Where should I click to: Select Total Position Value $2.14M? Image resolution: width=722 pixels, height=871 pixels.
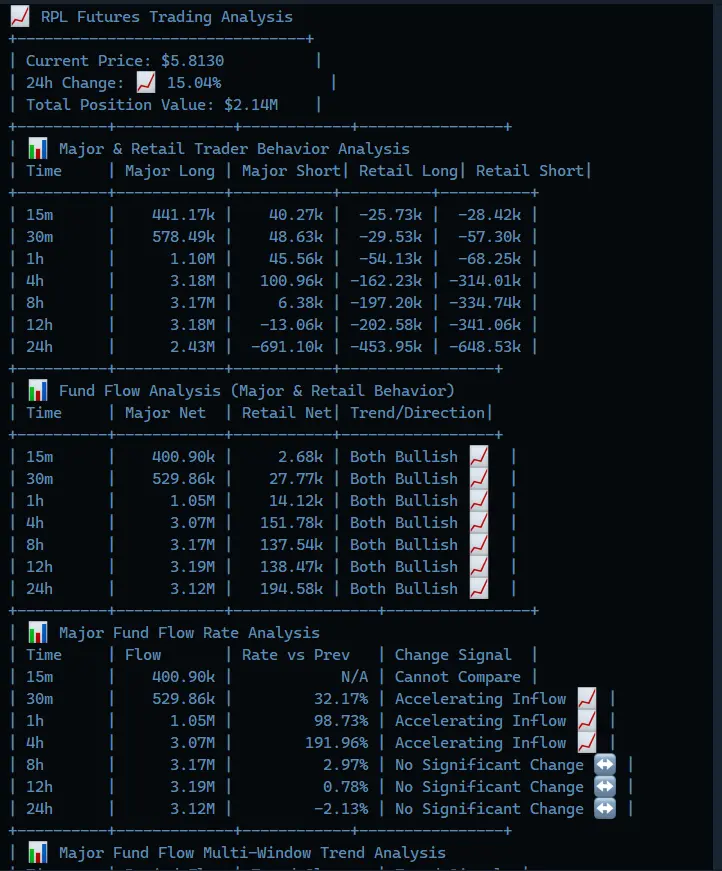tap(250, 104)
